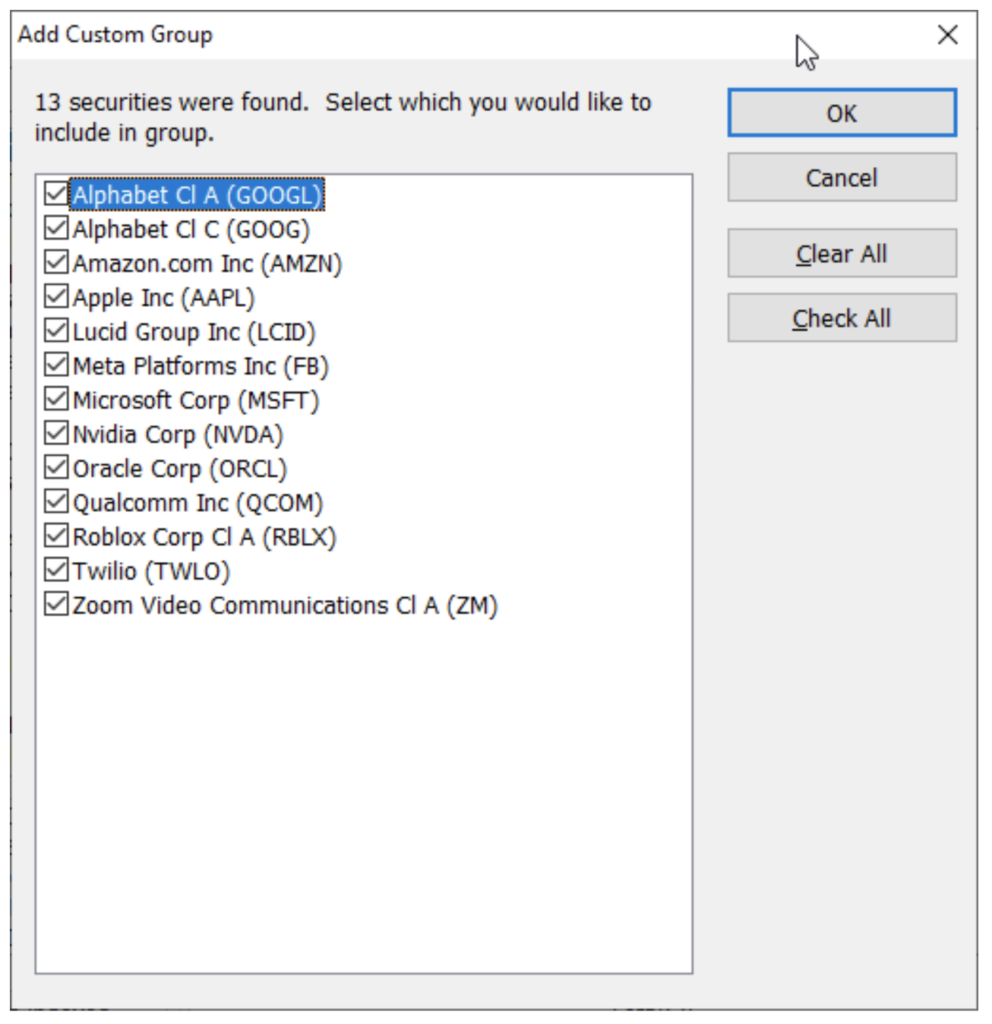
Task: Uncheck Lucid Group Inc (LCID) box
Action: pyautogui.click(x=56, y=330)
